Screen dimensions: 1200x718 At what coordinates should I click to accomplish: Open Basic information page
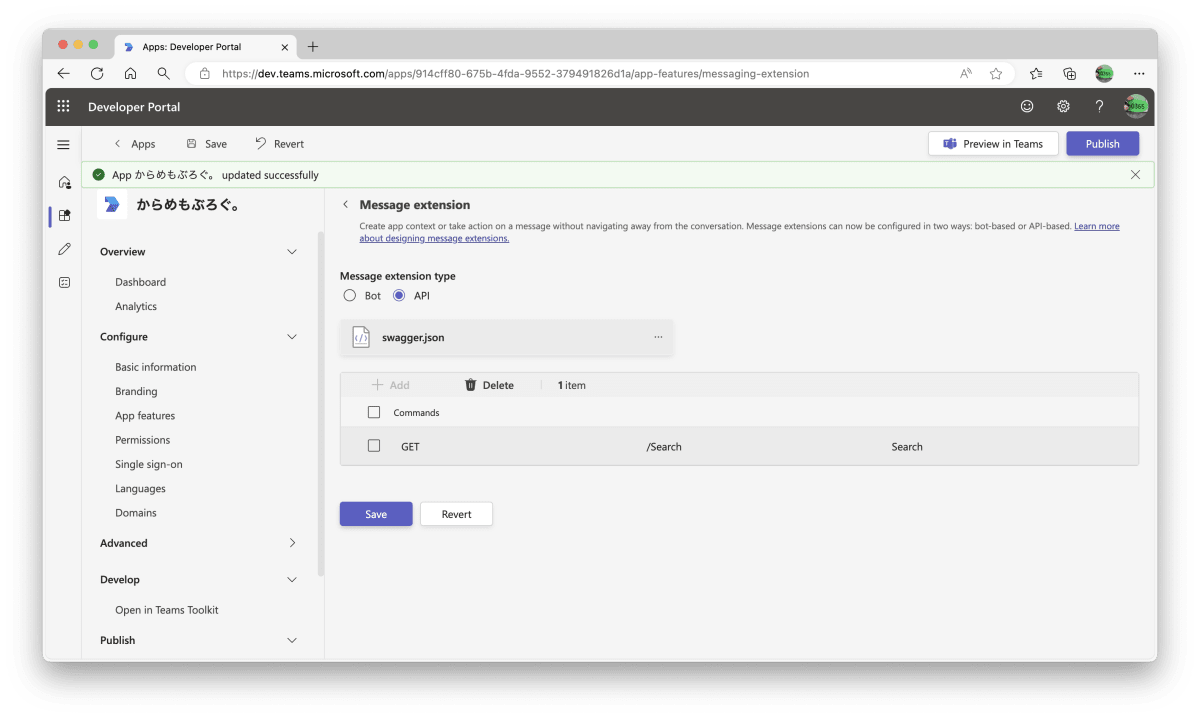156,367
